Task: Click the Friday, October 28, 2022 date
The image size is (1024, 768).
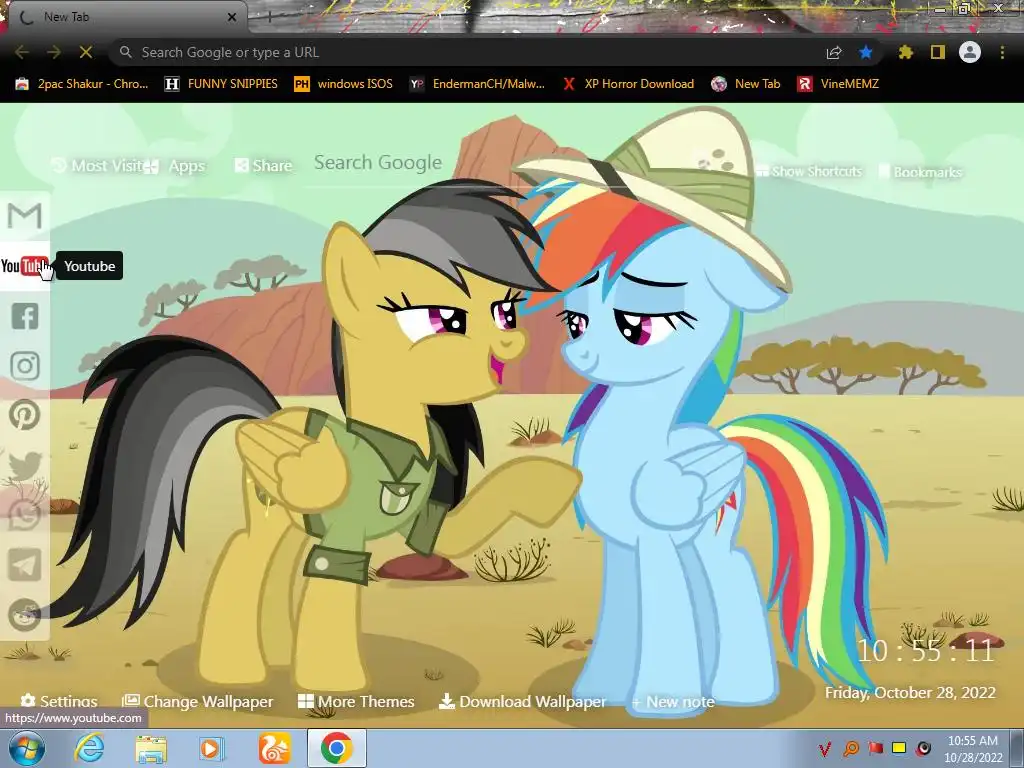Action: (x=910, y=692)
